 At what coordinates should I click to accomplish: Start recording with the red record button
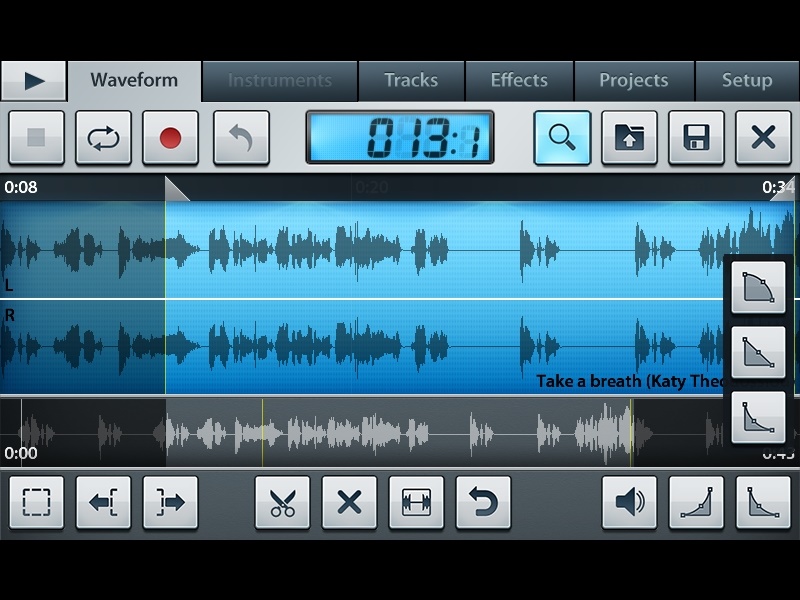[170, 138]
